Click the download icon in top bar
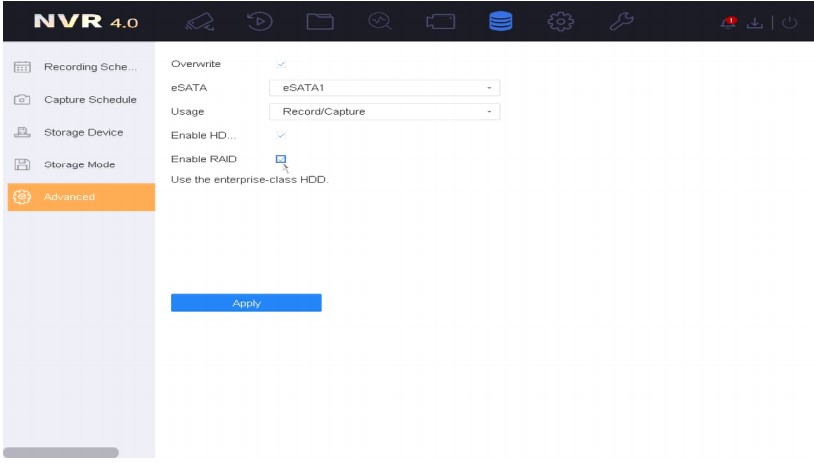Screen dimensions: 814x463 766,21
